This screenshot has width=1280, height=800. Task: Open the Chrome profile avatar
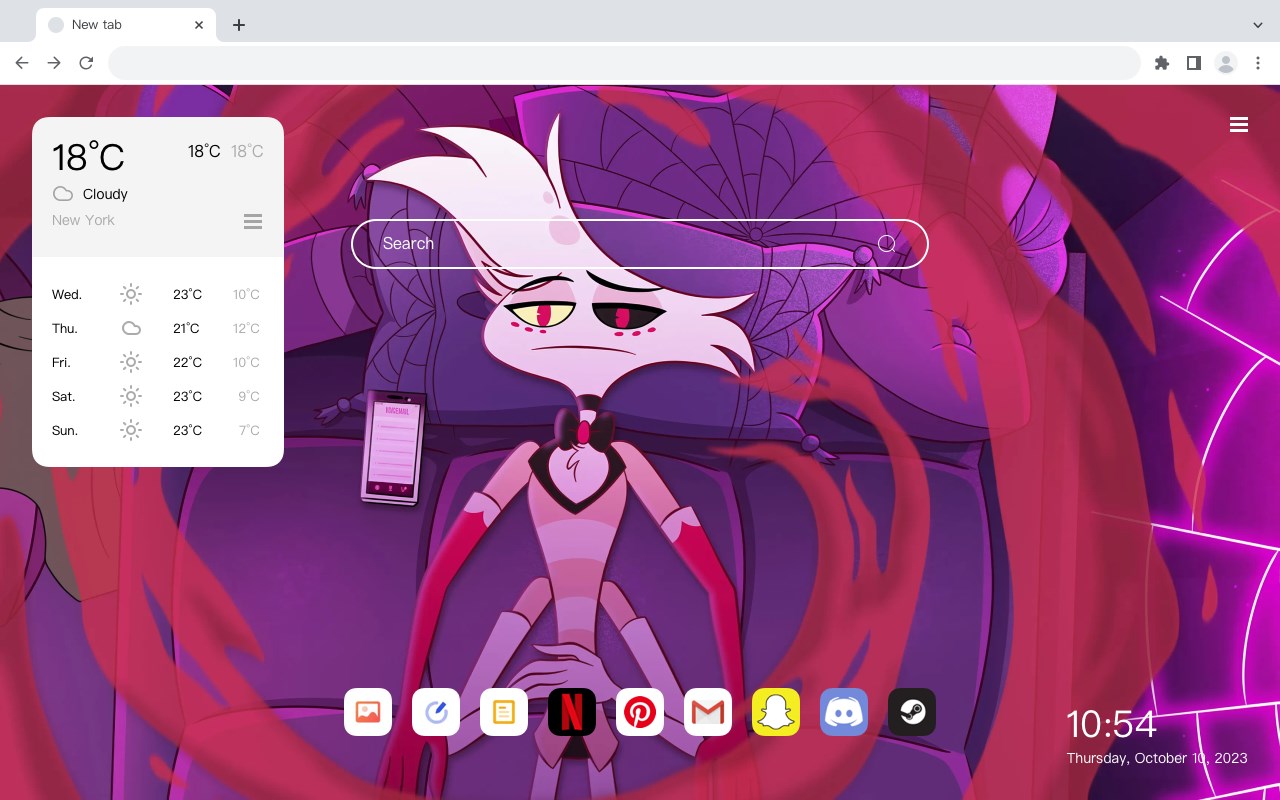1226,63
